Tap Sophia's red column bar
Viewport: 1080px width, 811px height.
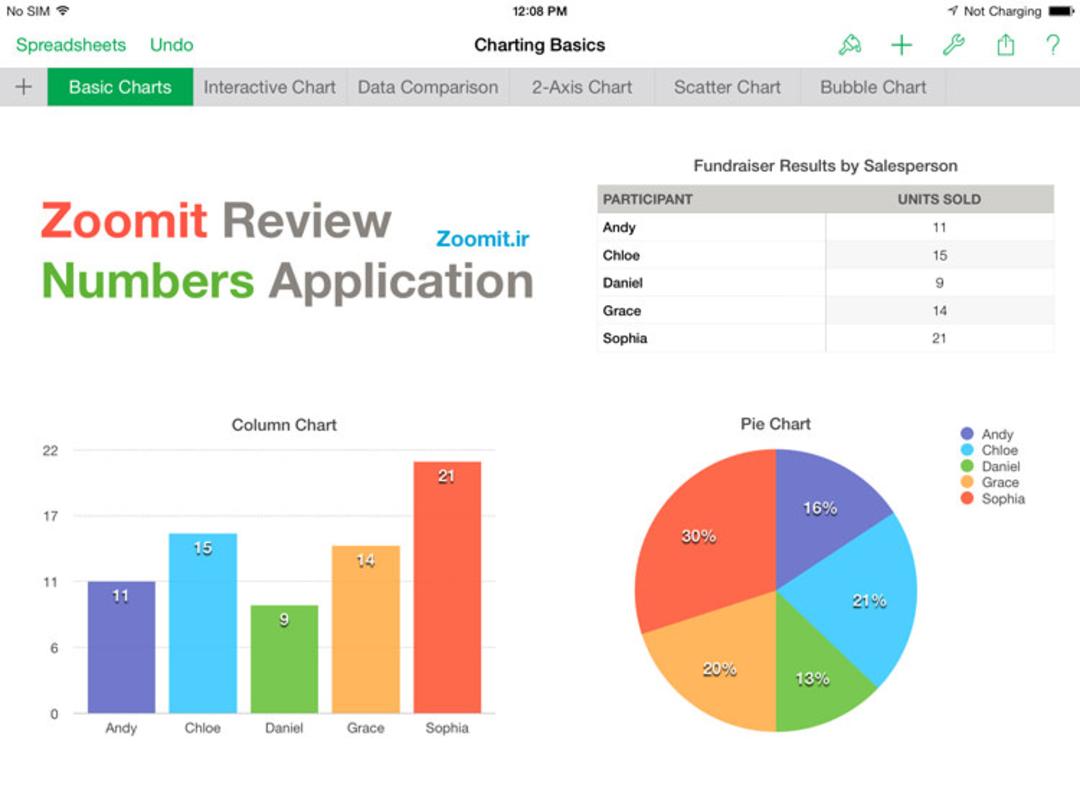point(447,587)
